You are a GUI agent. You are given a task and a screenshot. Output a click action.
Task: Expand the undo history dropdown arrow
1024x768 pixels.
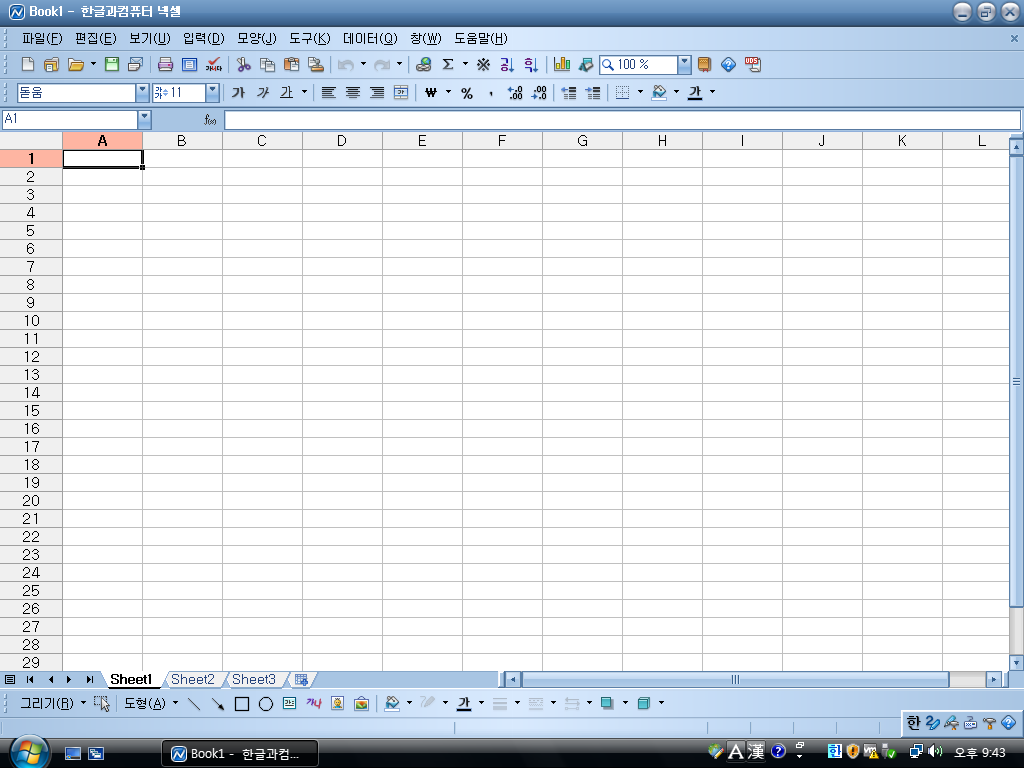pyautogui.click(x=363, y=64)
